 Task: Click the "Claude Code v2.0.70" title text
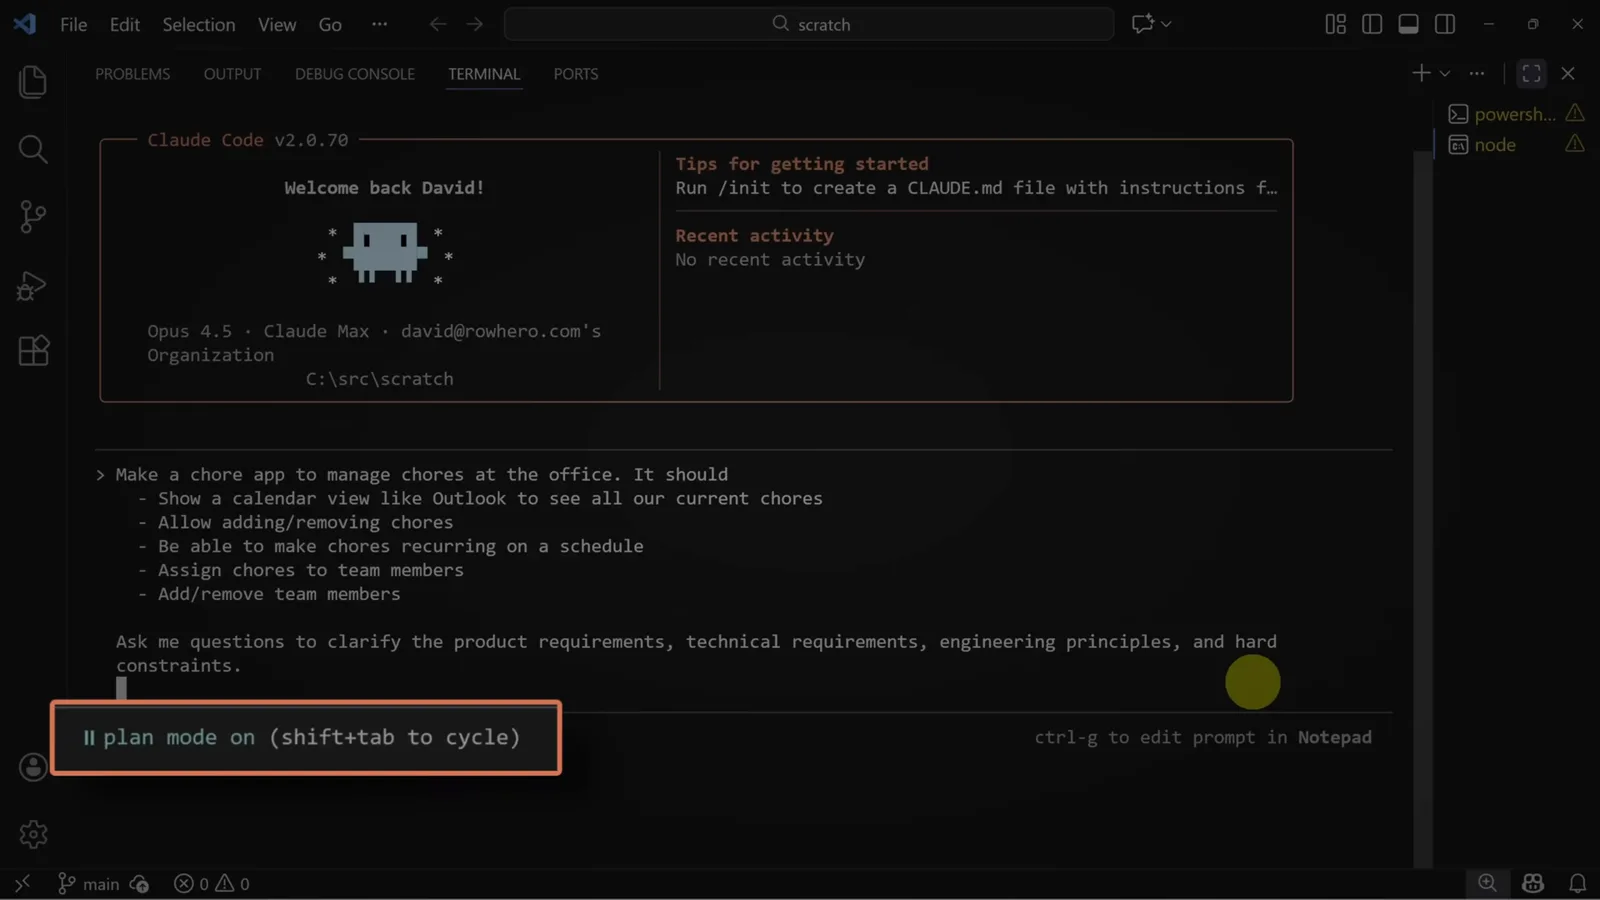[248, 140]
